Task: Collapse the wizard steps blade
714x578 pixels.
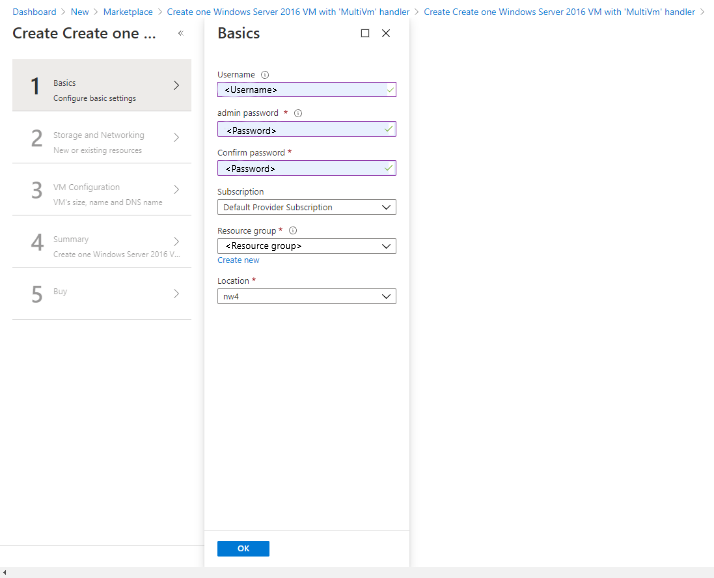Action: [x=180, y=33]
